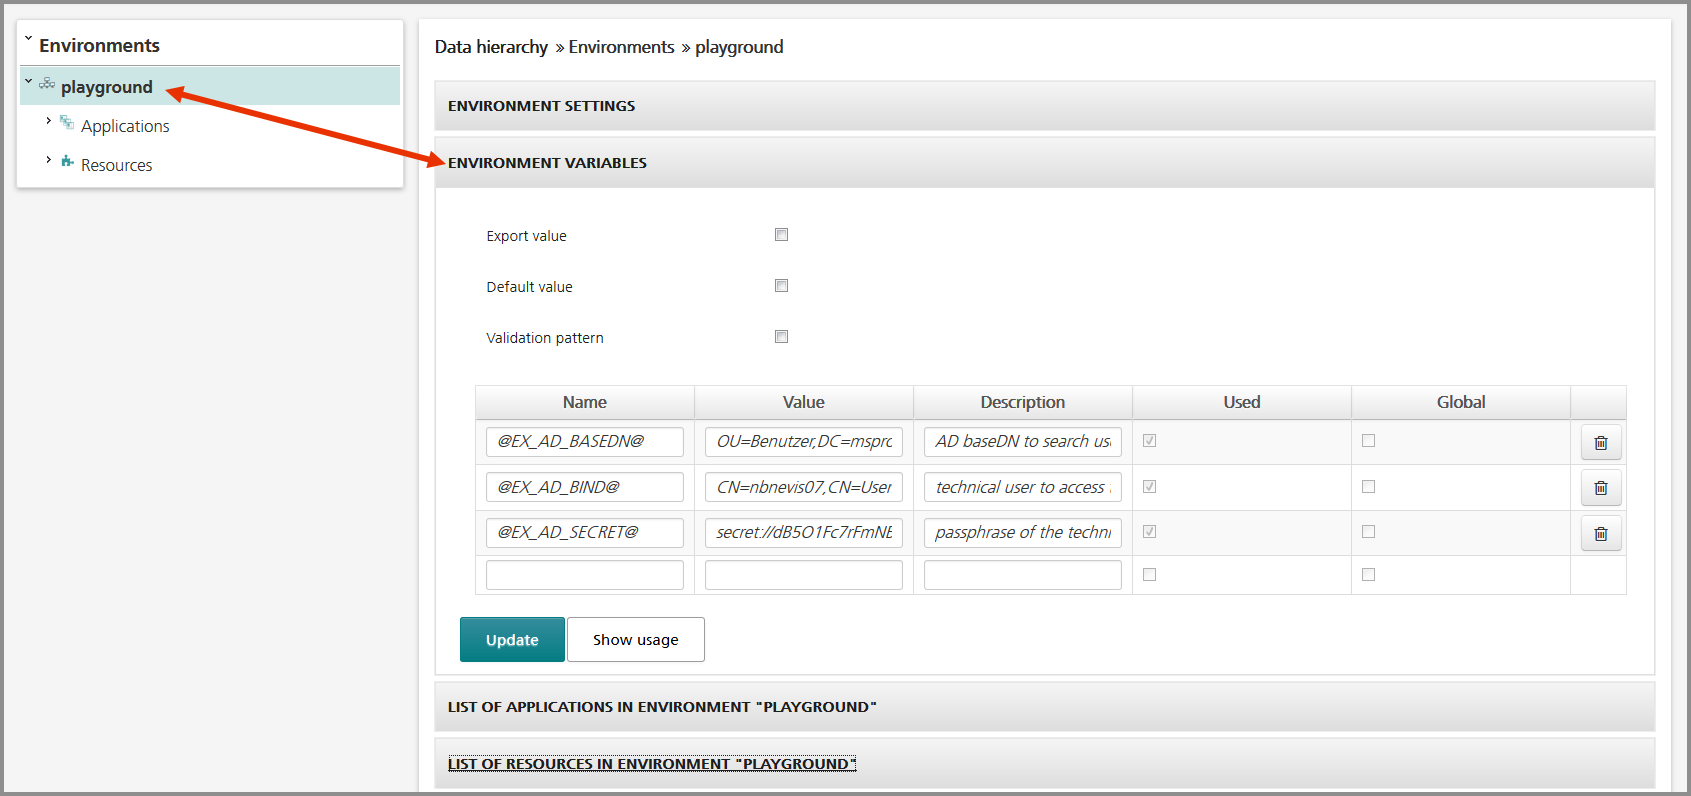The height and width of the screenshot is (796, 1691).
Task: Click the Show usage button
Action: pos(636,640)
